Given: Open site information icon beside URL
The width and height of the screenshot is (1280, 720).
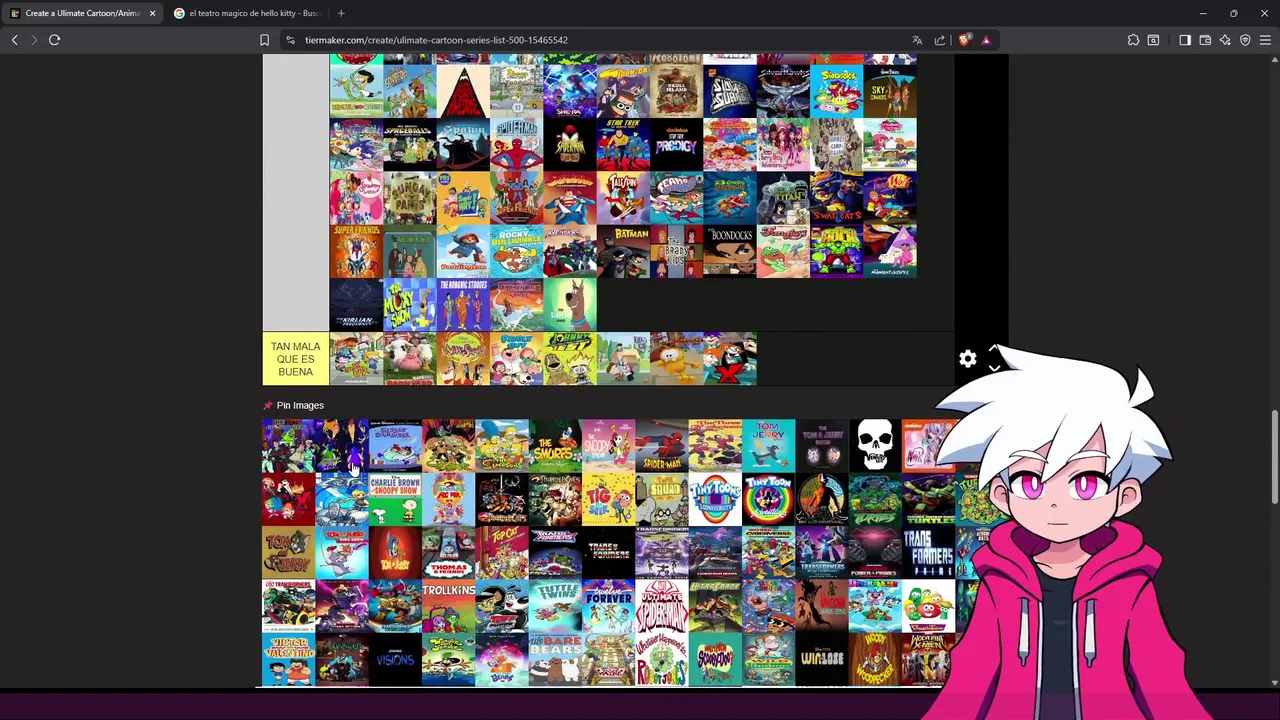Looking at the screenshot, I should pos(290,40).
